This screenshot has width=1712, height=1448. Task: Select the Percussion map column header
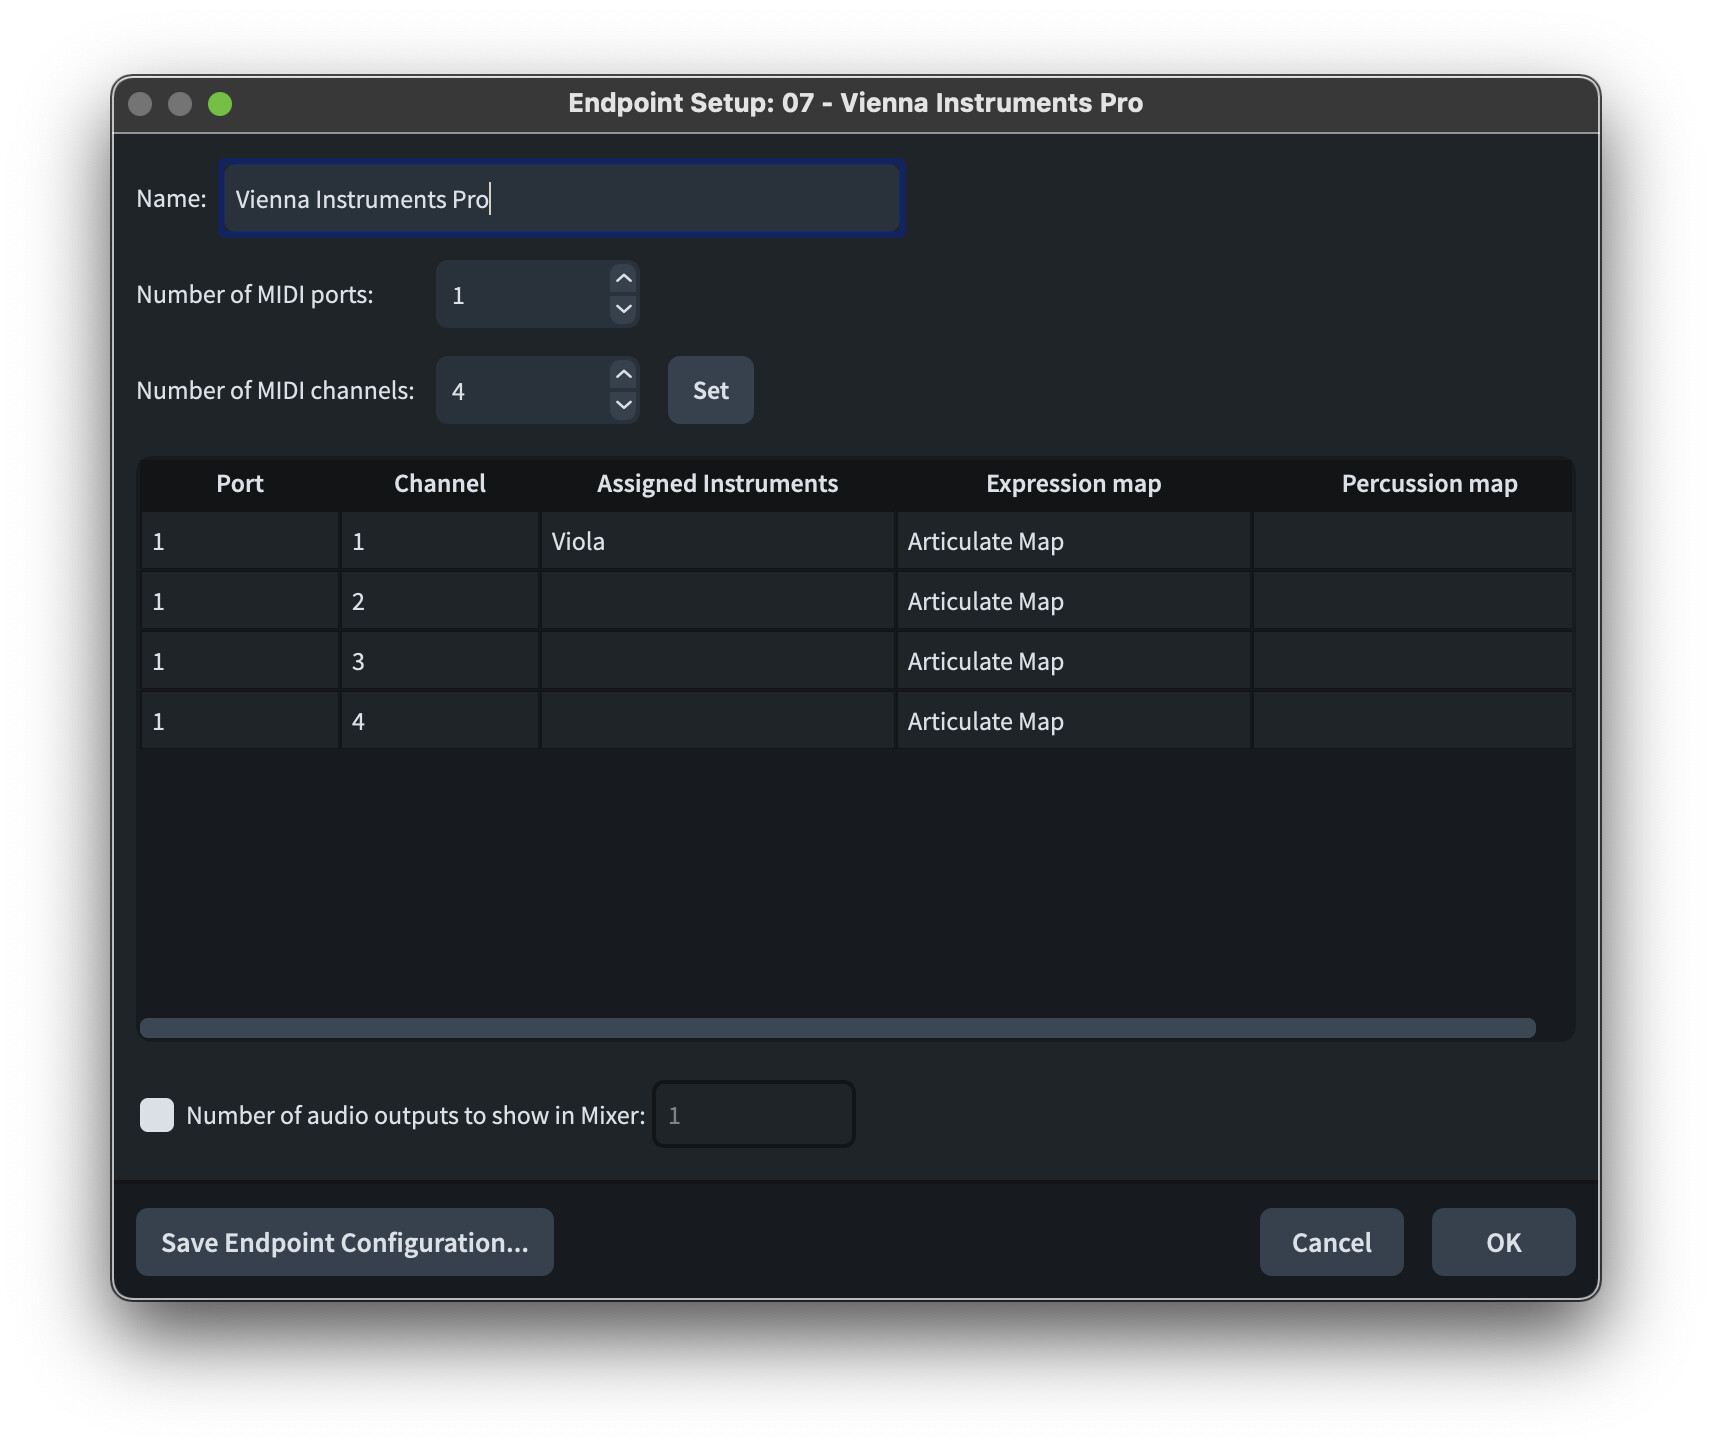[1412, 484]
